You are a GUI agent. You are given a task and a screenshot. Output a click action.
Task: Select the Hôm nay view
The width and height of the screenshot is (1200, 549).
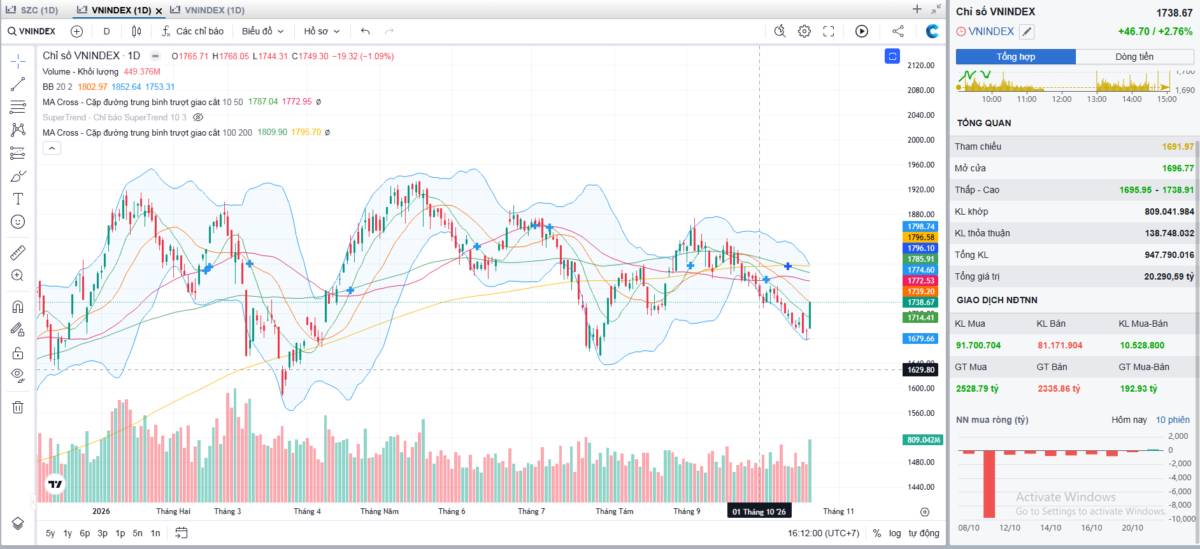(x=1128, y=420)
